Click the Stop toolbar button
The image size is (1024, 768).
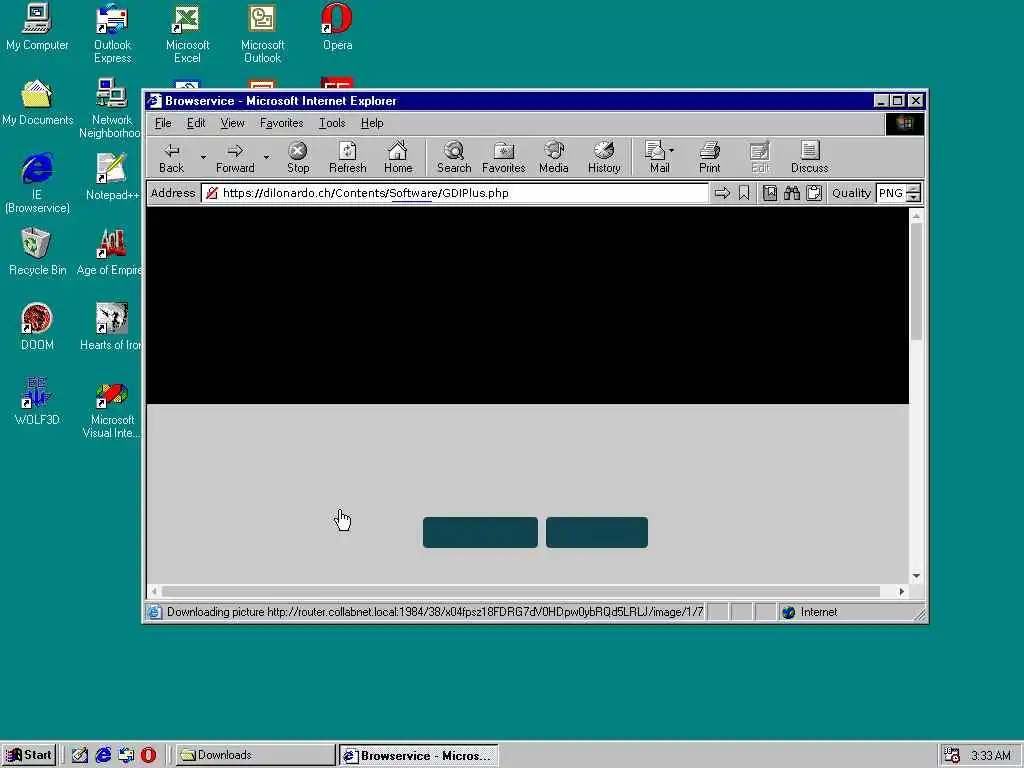click(298, 157)
